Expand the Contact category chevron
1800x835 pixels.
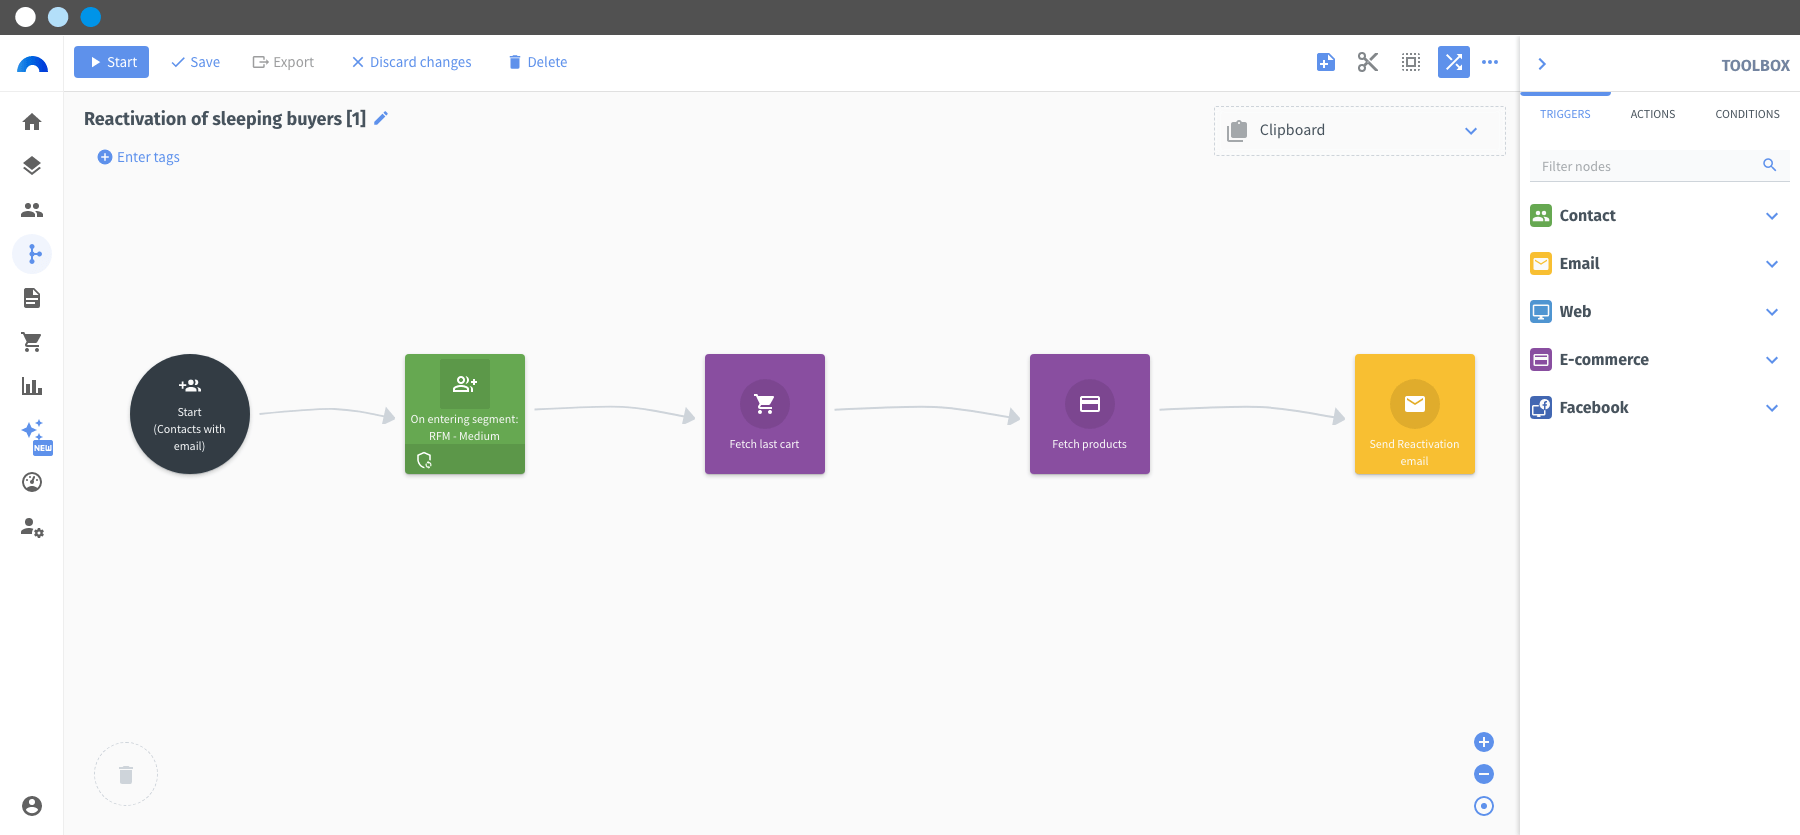coord(1772,216)
